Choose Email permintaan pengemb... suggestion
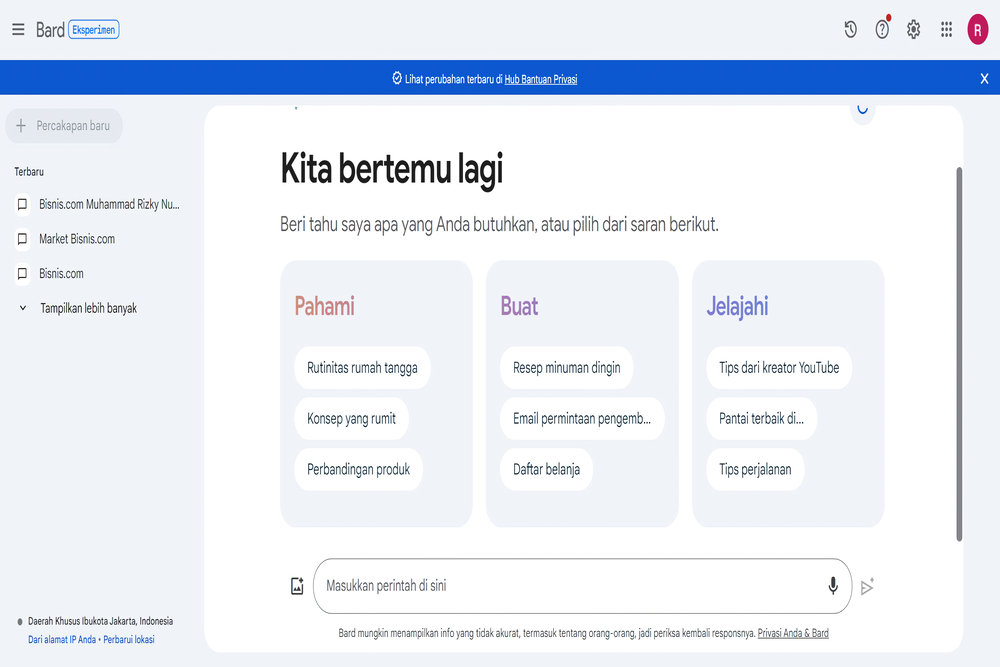 (x=582, y=419)
